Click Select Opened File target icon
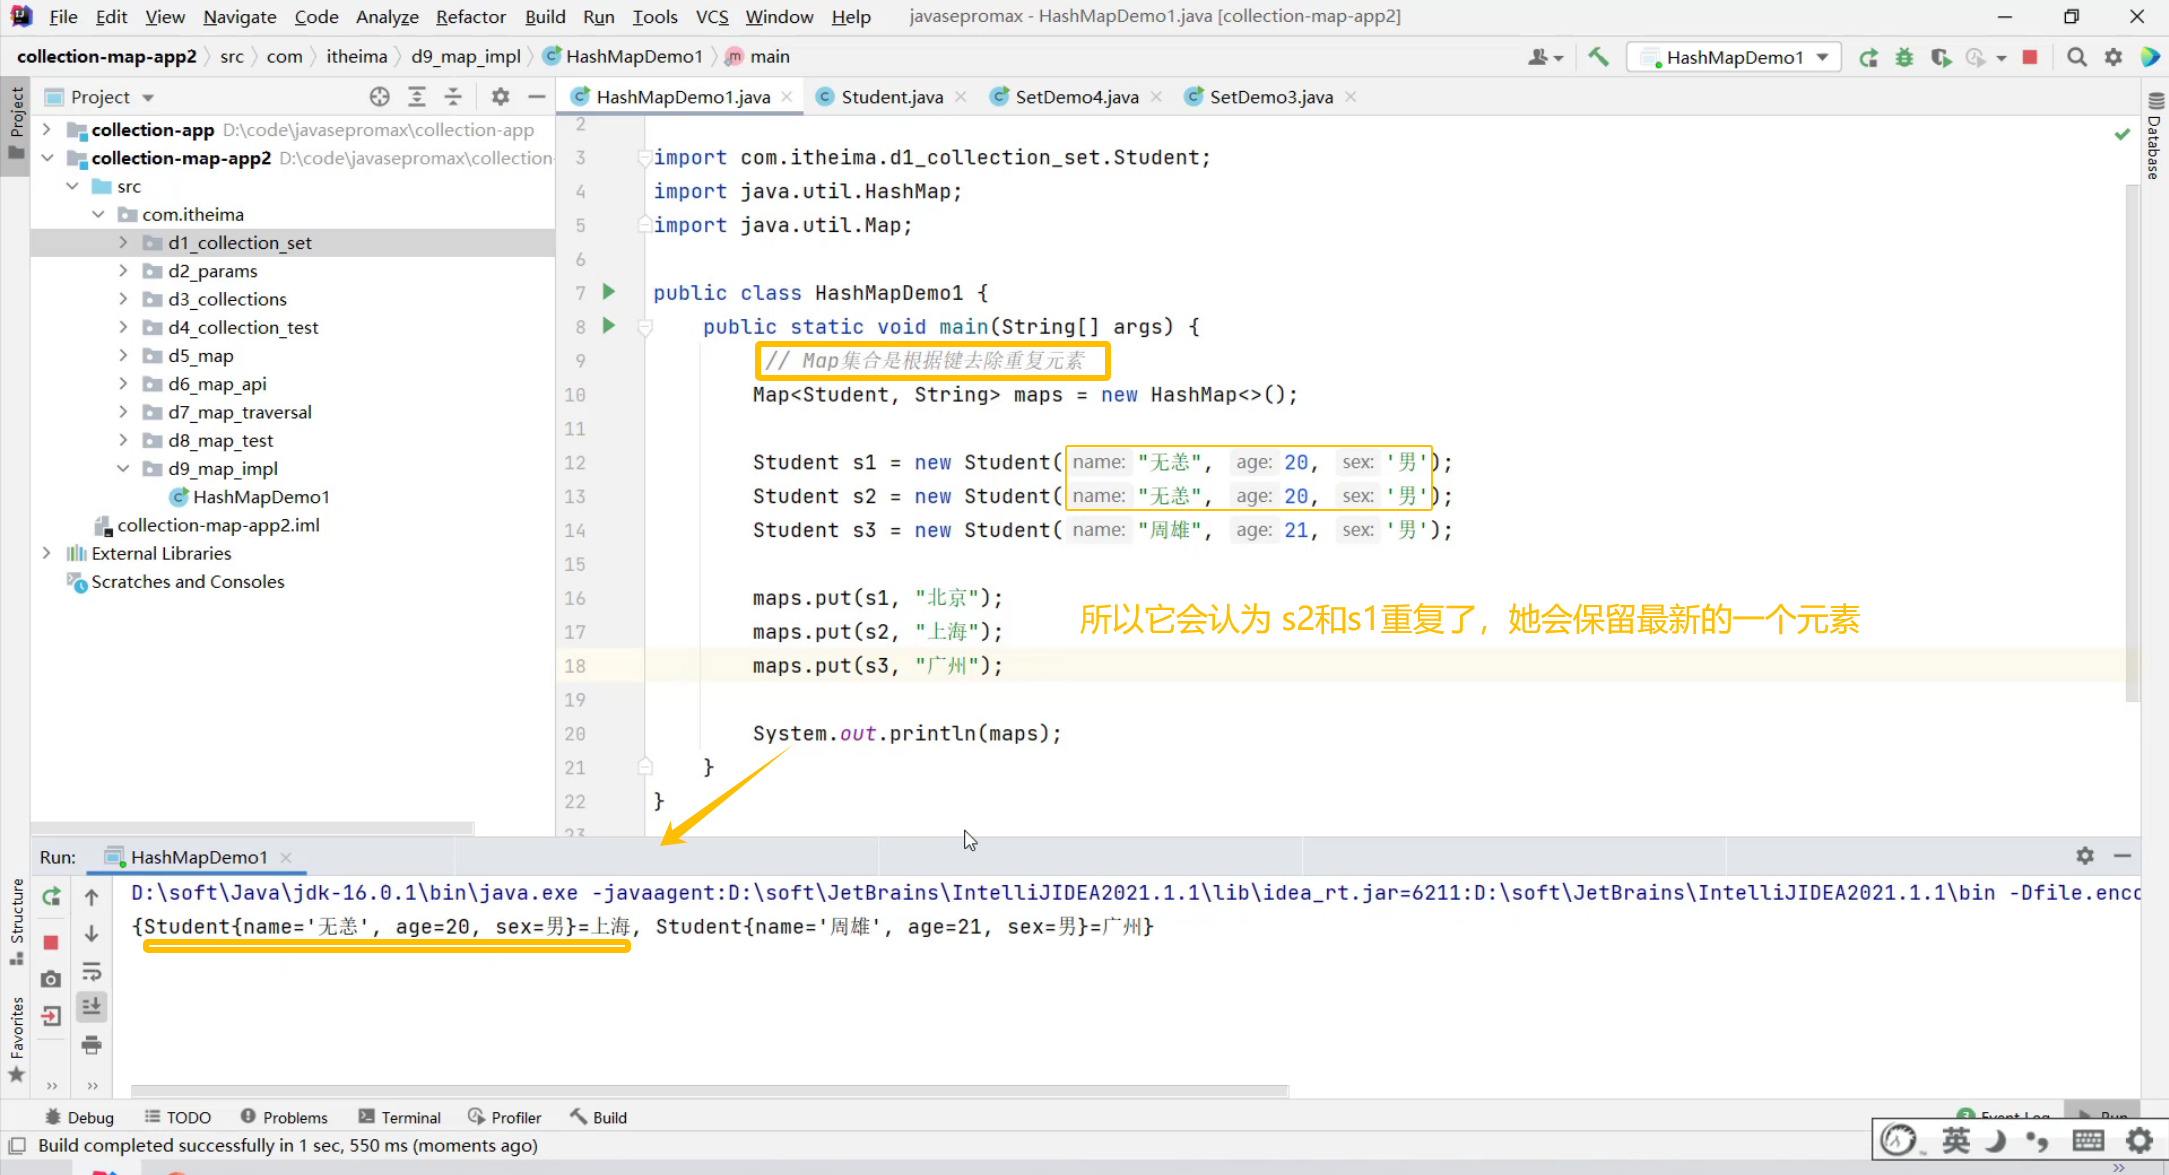2169x1175 pixels. click(379, 97)
